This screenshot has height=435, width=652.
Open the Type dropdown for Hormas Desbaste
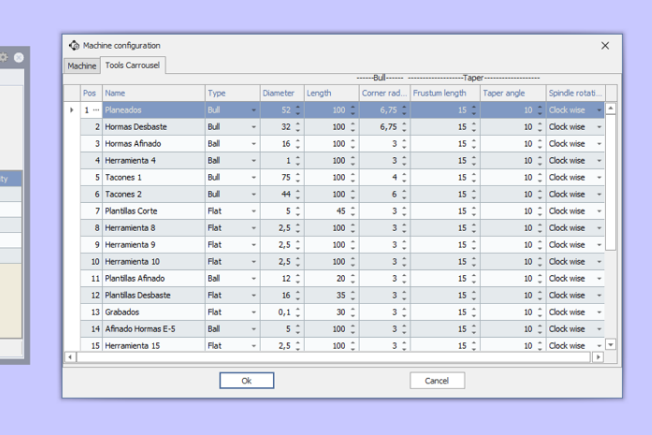pyautogui.click(x=254, y=127)
